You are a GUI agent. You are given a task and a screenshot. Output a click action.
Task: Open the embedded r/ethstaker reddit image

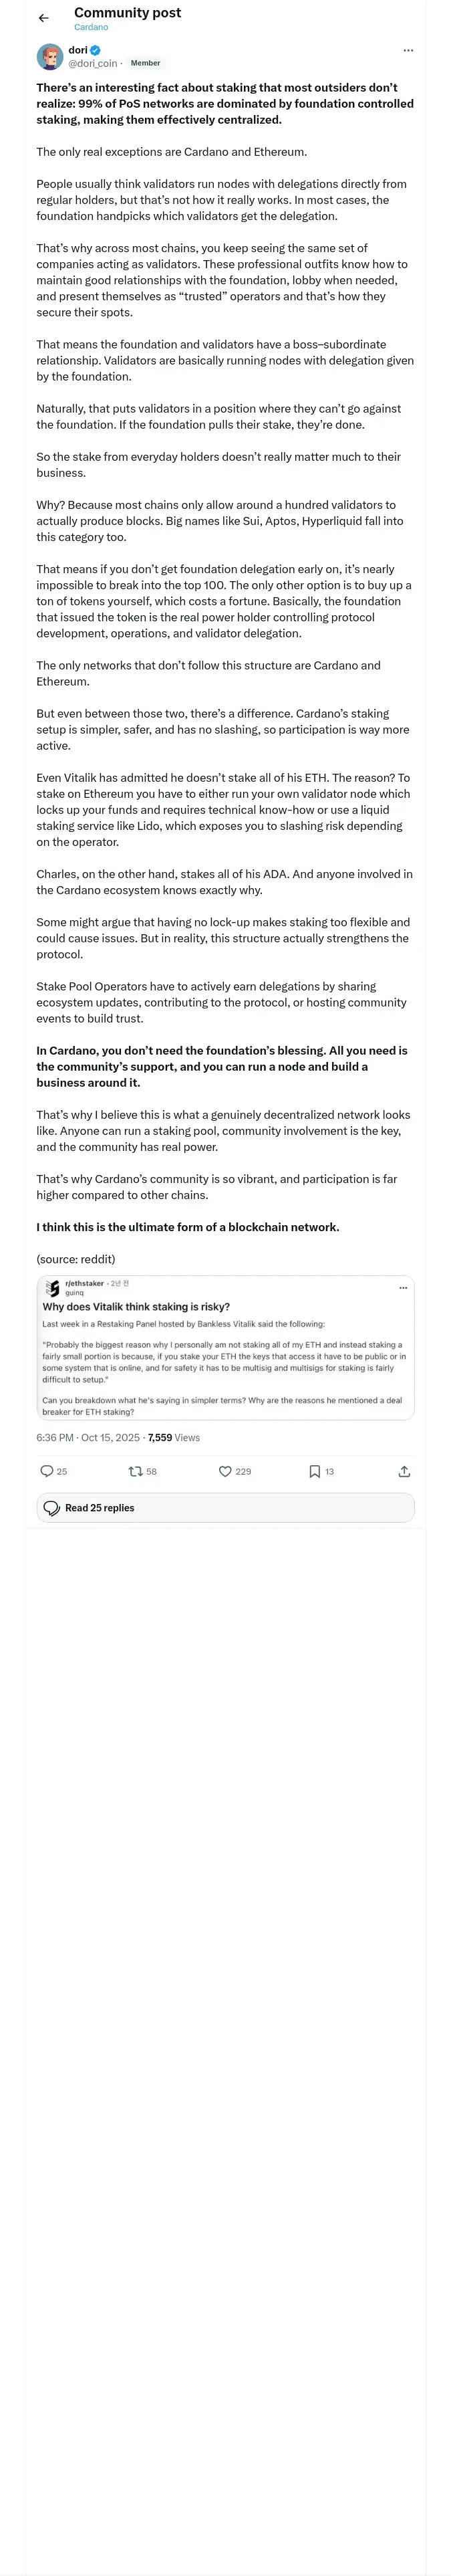pos(225,1348)
